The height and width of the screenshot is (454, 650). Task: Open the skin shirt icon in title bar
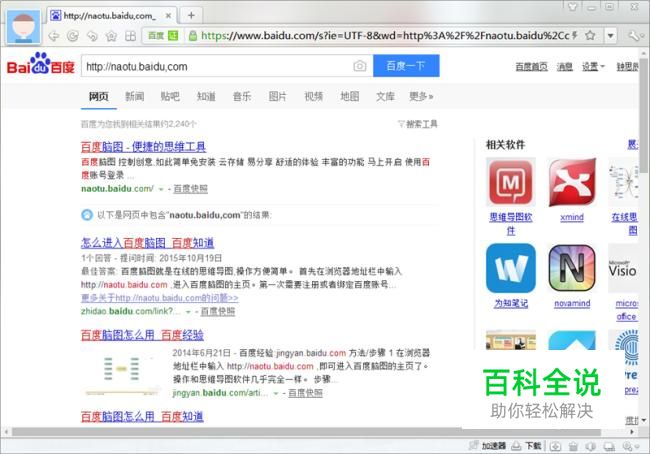click(x=572, y=7)
